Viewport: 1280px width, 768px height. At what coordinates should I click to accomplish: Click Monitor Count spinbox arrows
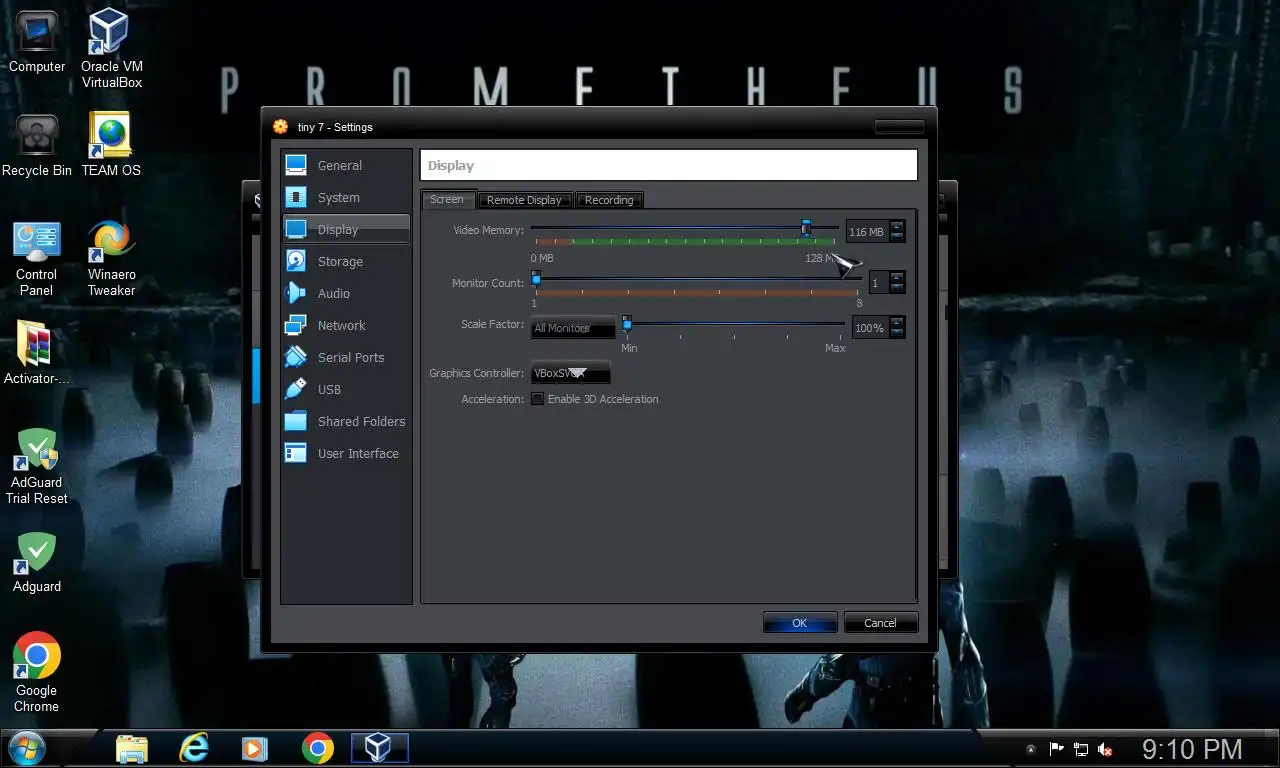(x=897, y=283)
